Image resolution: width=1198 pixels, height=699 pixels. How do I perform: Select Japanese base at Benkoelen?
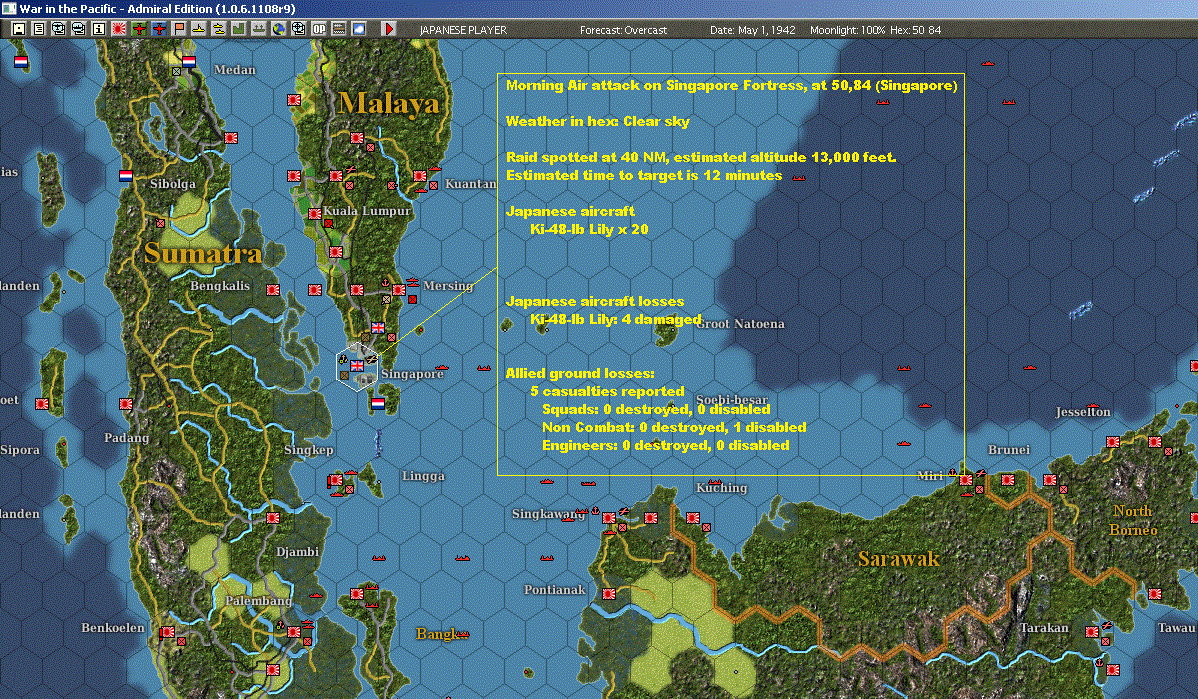point(167,632)
